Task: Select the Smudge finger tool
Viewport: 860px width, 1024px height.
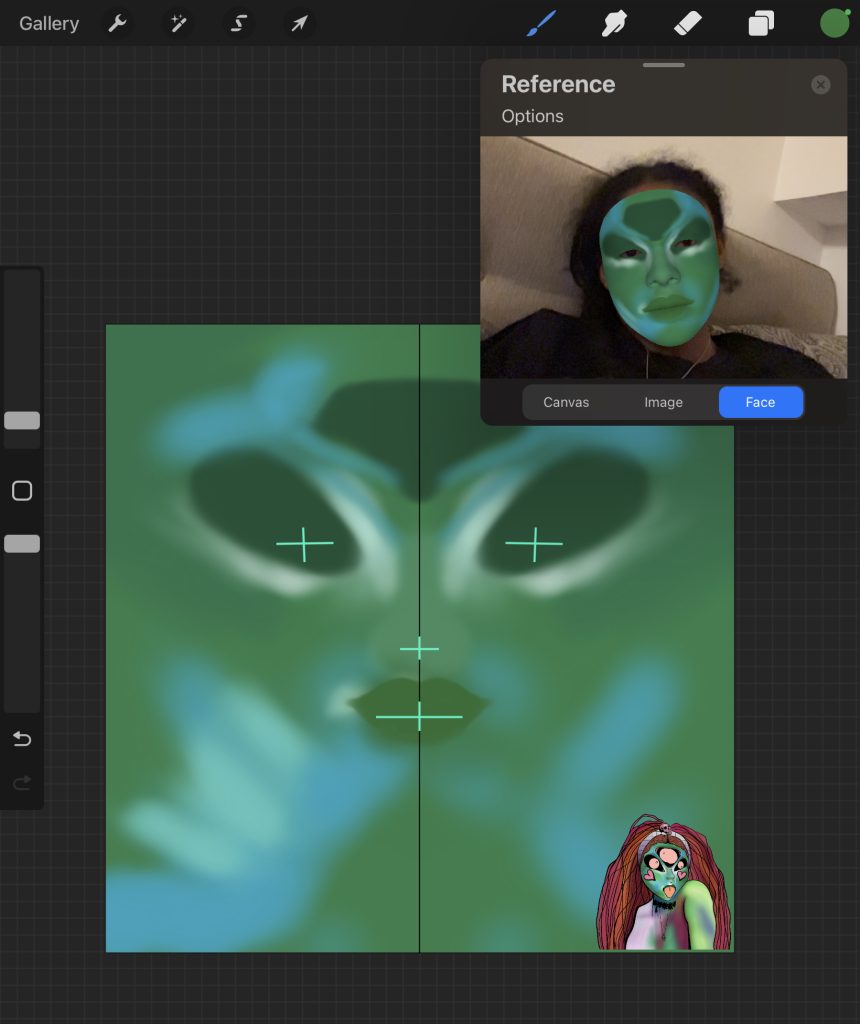Action: point(614,24)
